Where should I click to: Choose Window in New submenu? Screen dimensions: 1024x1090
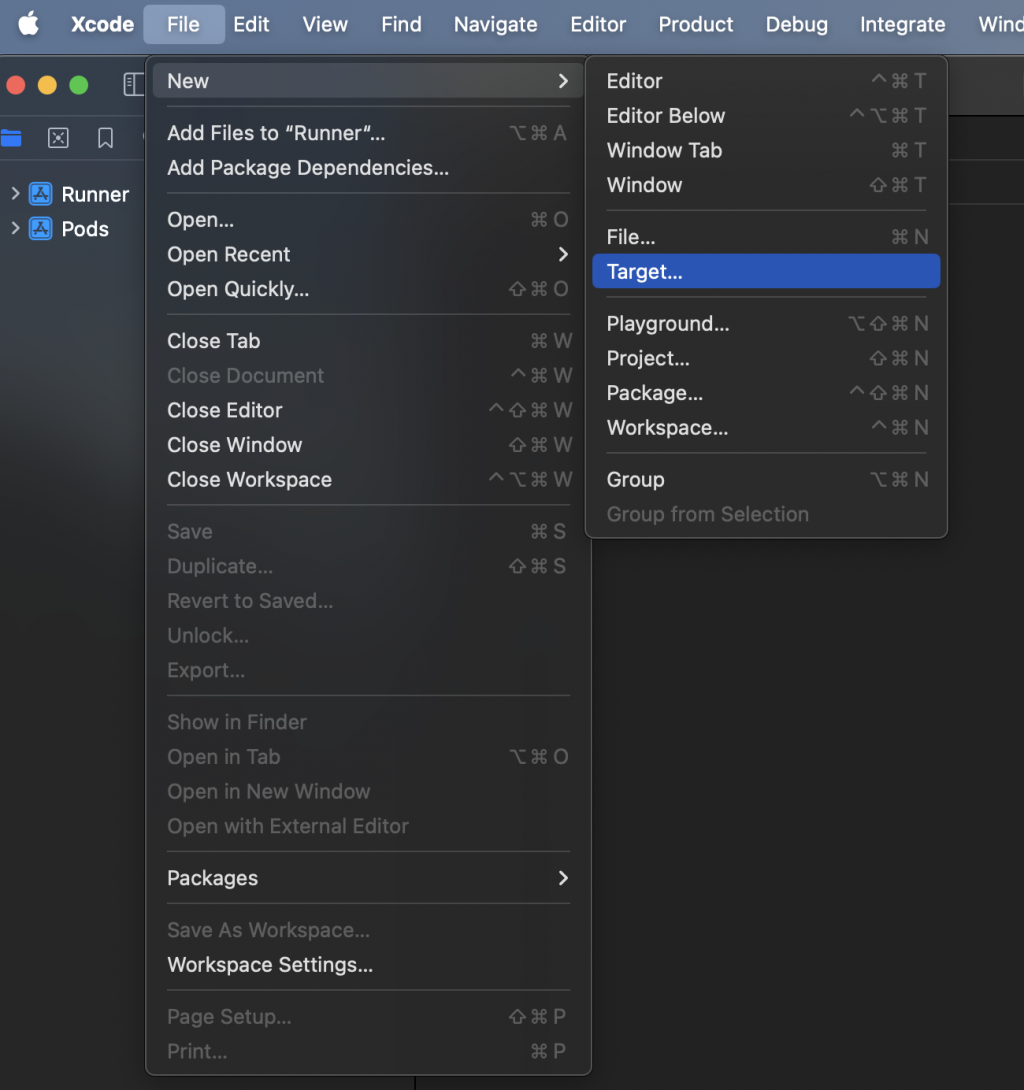click(766, 185)
